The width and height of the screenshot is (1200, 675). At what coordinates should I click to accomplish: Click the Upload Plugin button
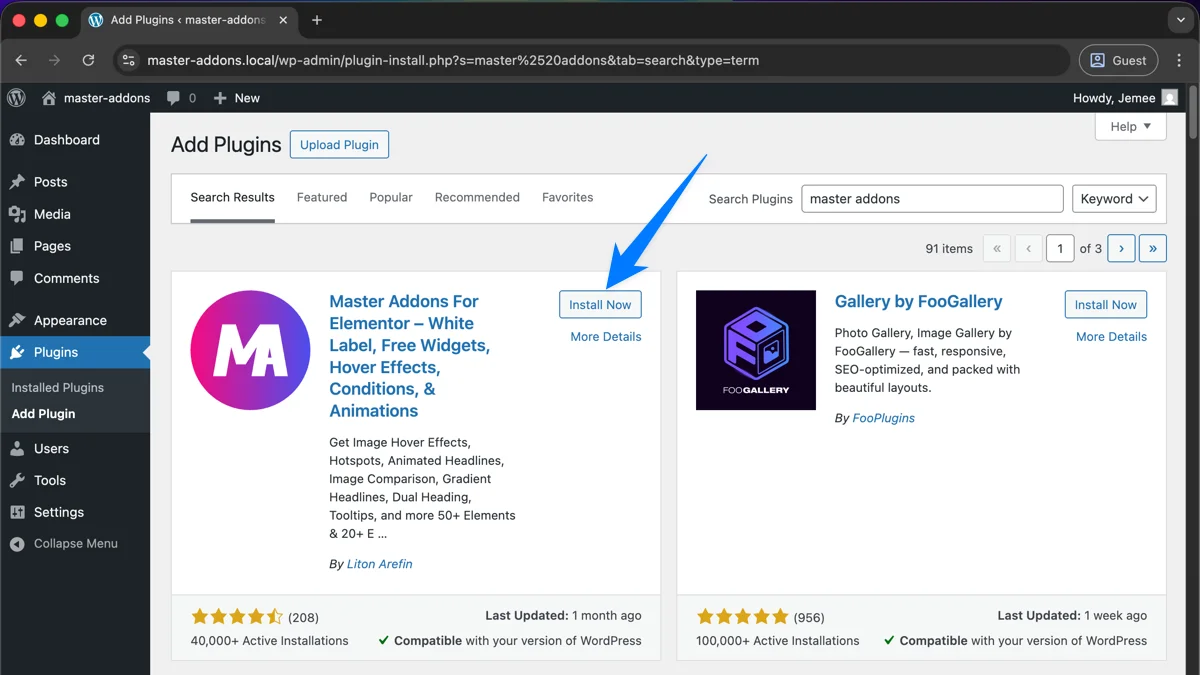(339, 144)
